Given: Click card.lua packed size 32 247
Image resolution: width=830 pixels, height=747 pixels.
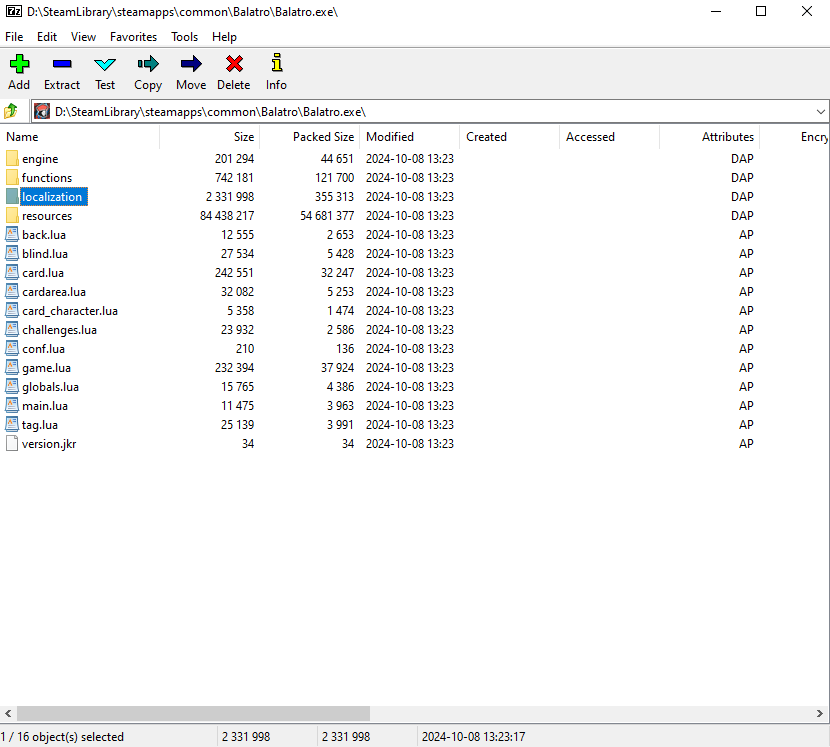Looking at the screenshot, I should (337, 273).
